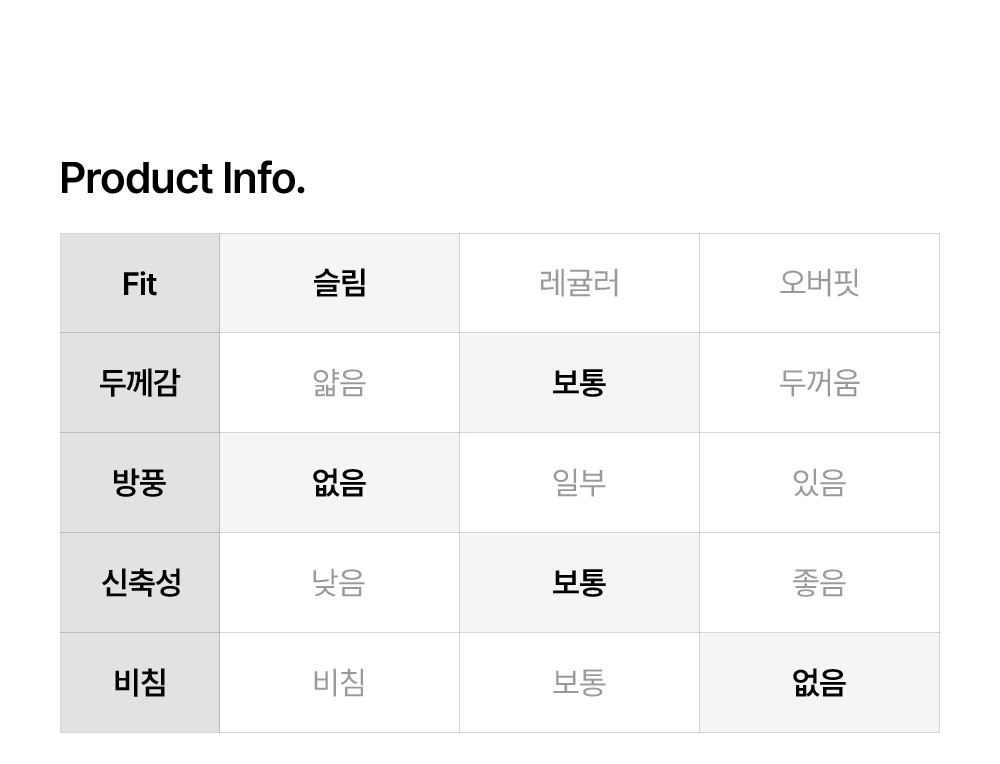
Task: Click 없음 in the 비침 row
Action: (x=819, y=683)
